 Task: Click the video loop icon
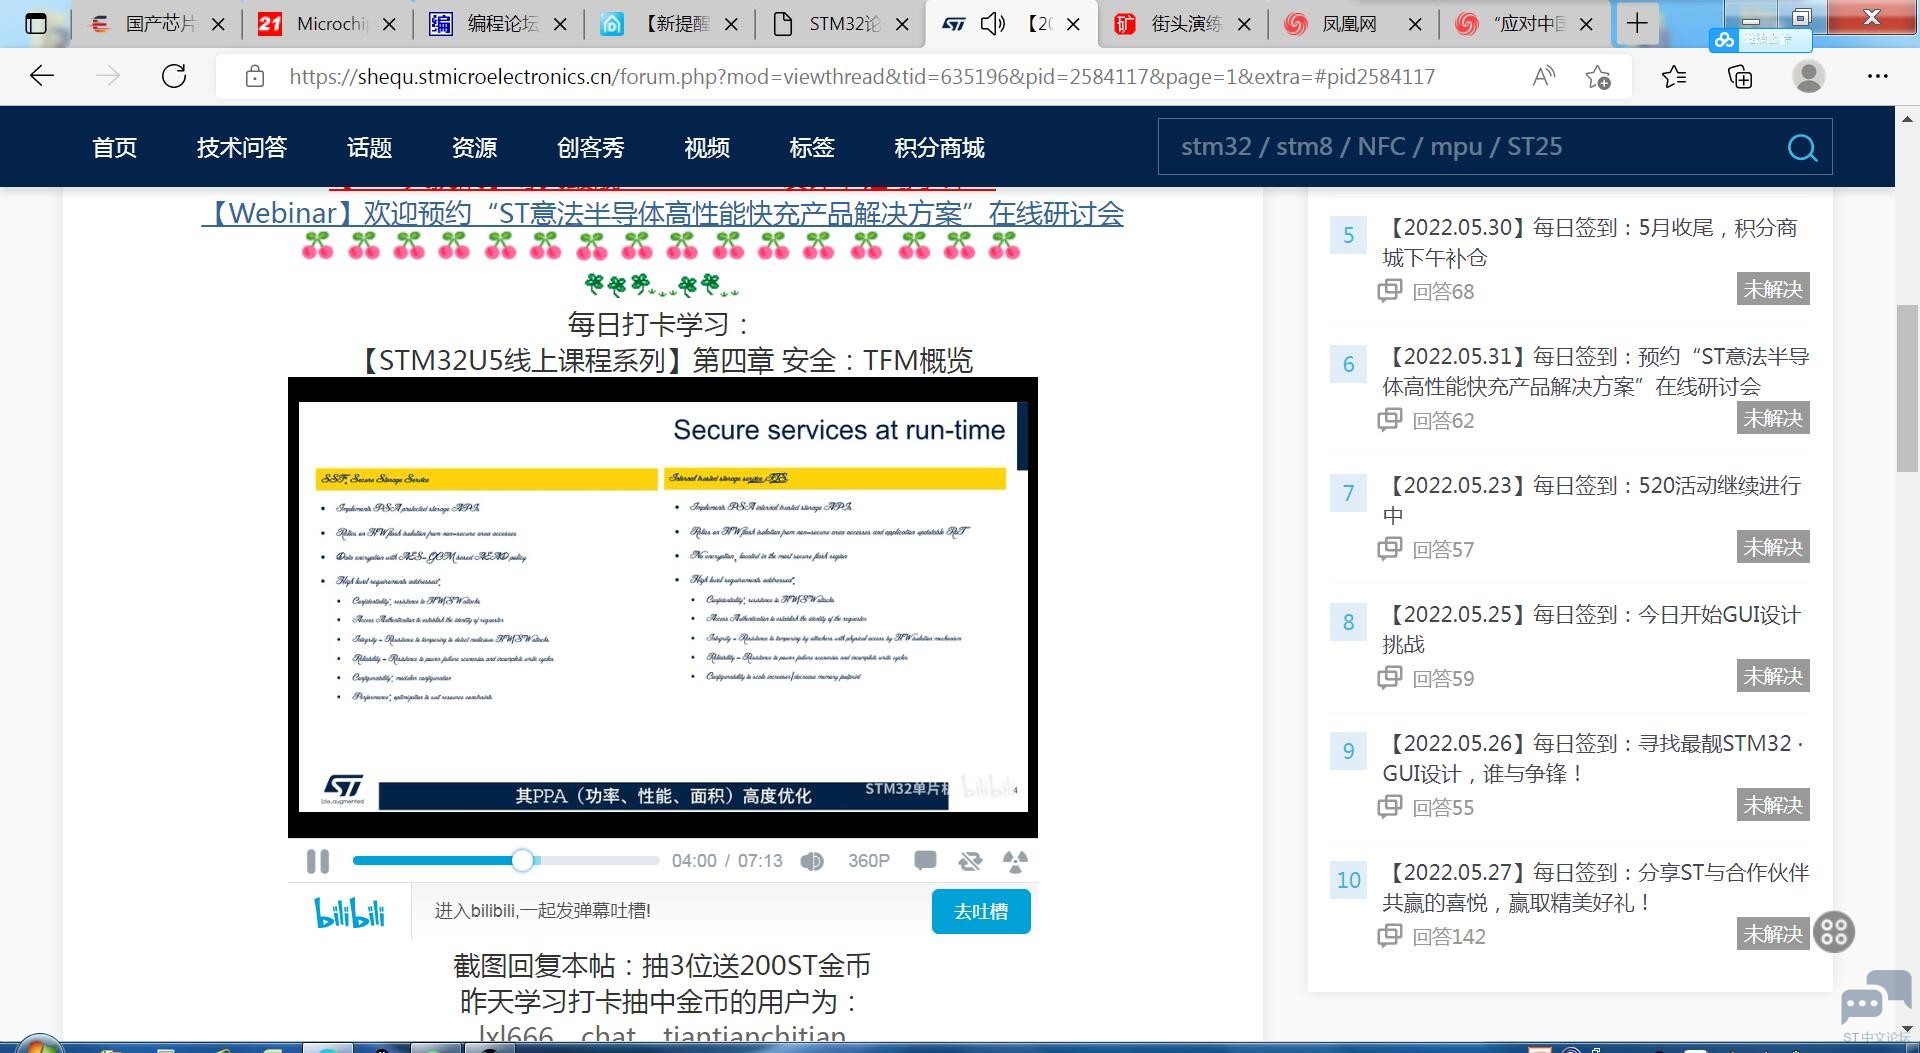[970, 861]
